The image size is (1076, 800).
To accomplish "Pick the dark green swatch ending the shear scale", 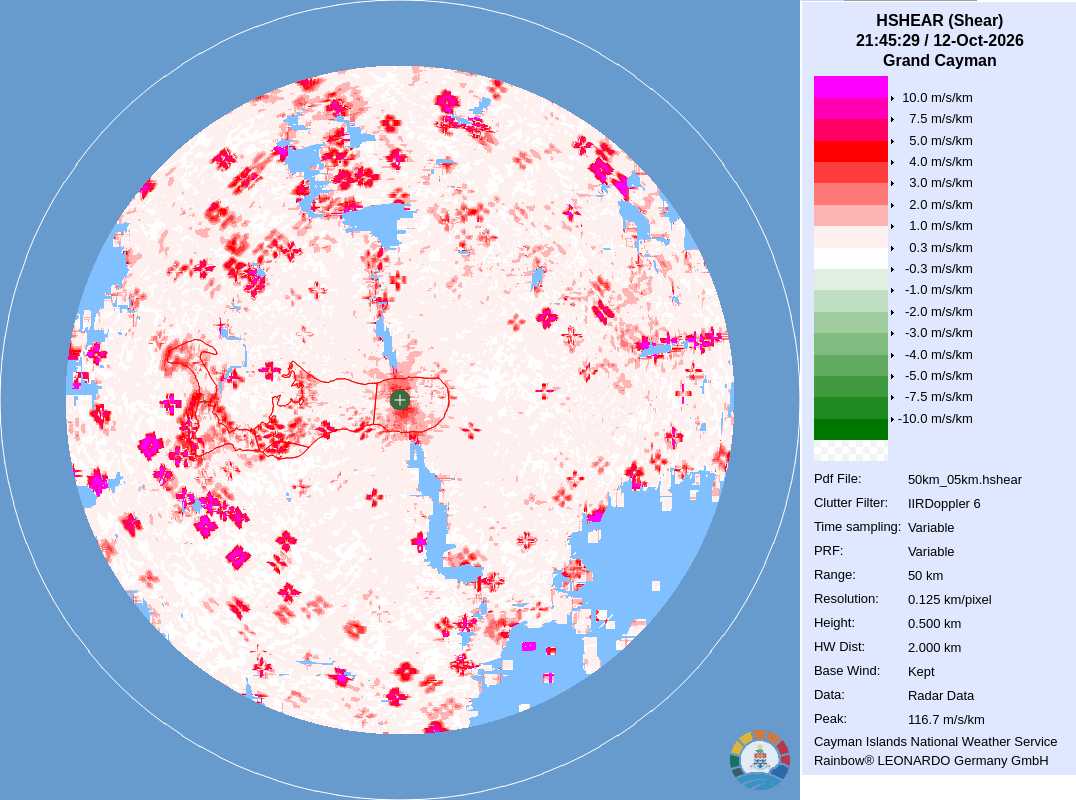I will [850, 429].
